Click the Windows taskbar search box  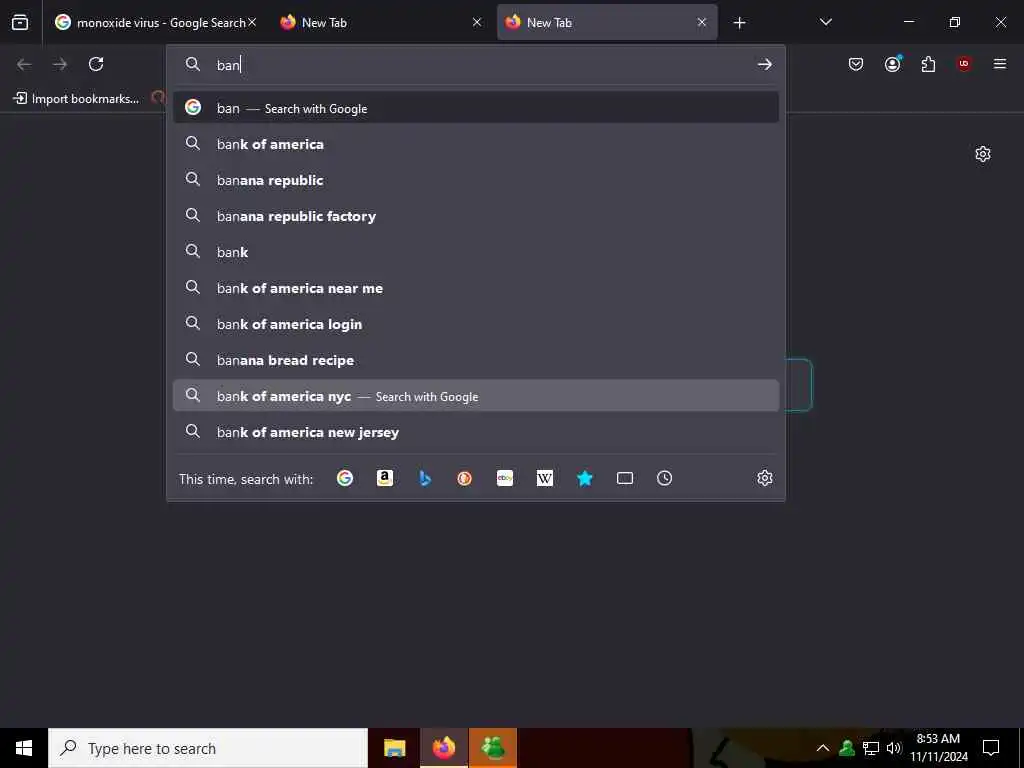(x=208, y=748)
